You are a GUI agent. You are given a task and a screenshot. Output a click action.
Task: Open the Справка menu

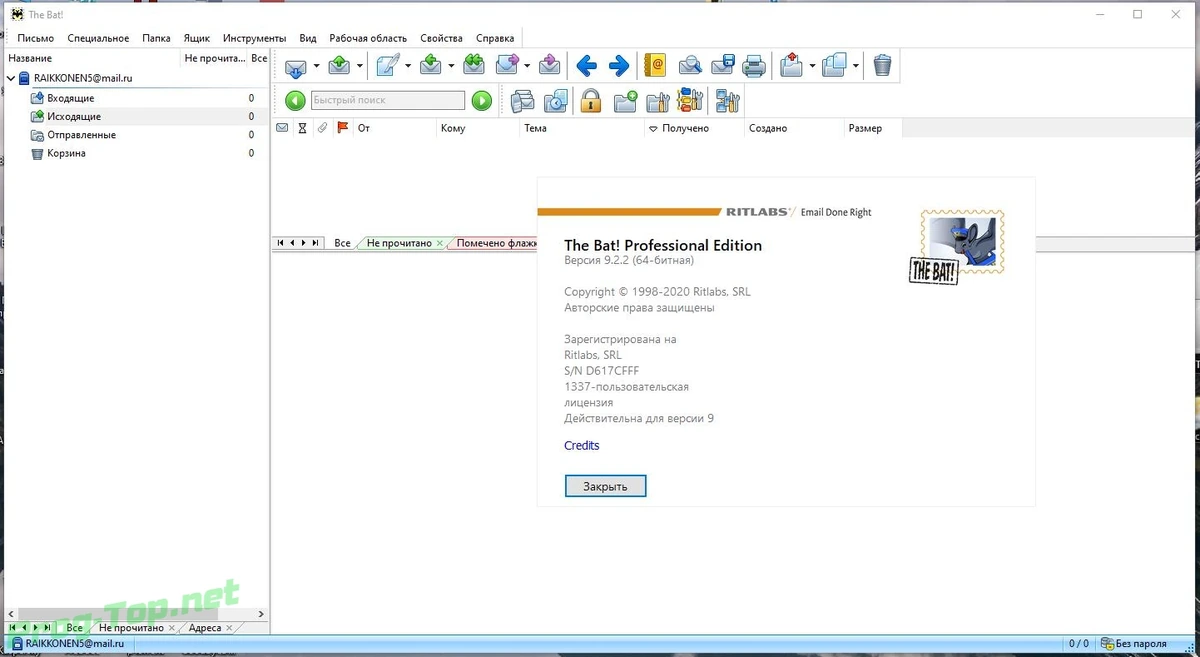pyautogui.click(x=495, y=38)
